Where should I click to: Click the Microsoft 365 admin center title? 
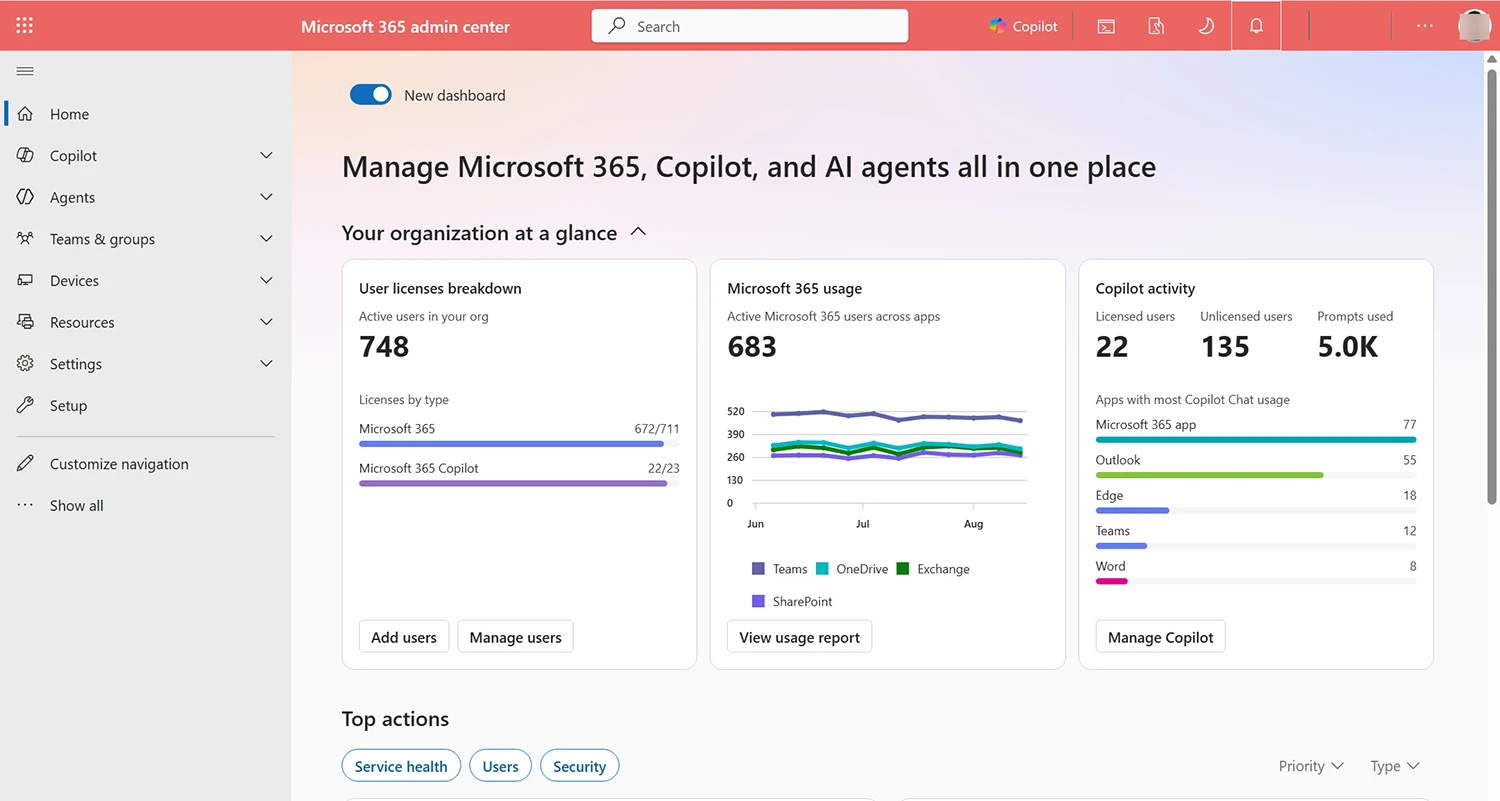tap(405, 27)
